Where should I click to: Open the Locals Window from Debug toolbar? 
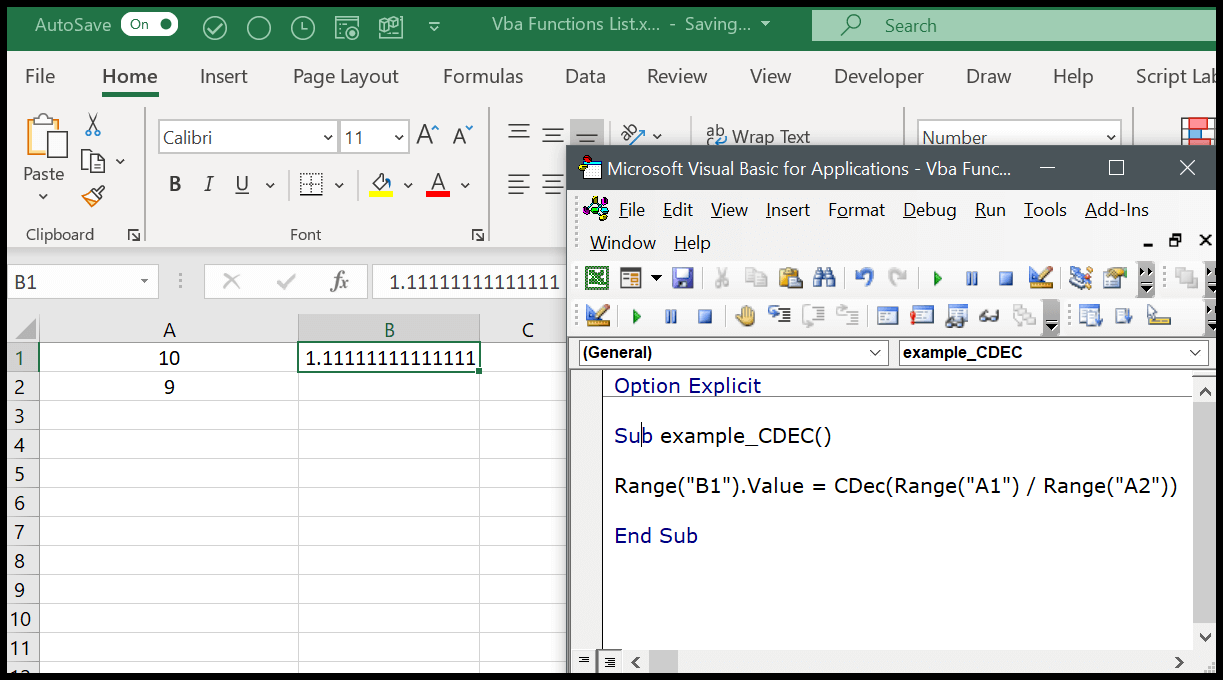click(887, 316)
